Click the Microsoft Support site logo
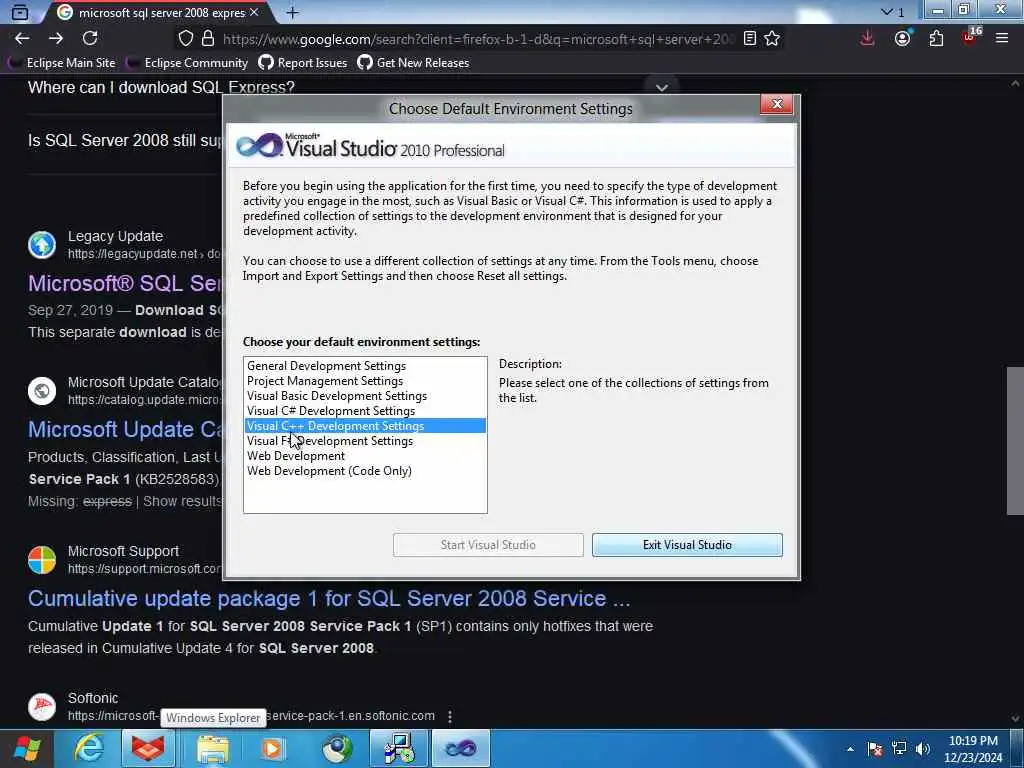 click(x=42, y=560)
